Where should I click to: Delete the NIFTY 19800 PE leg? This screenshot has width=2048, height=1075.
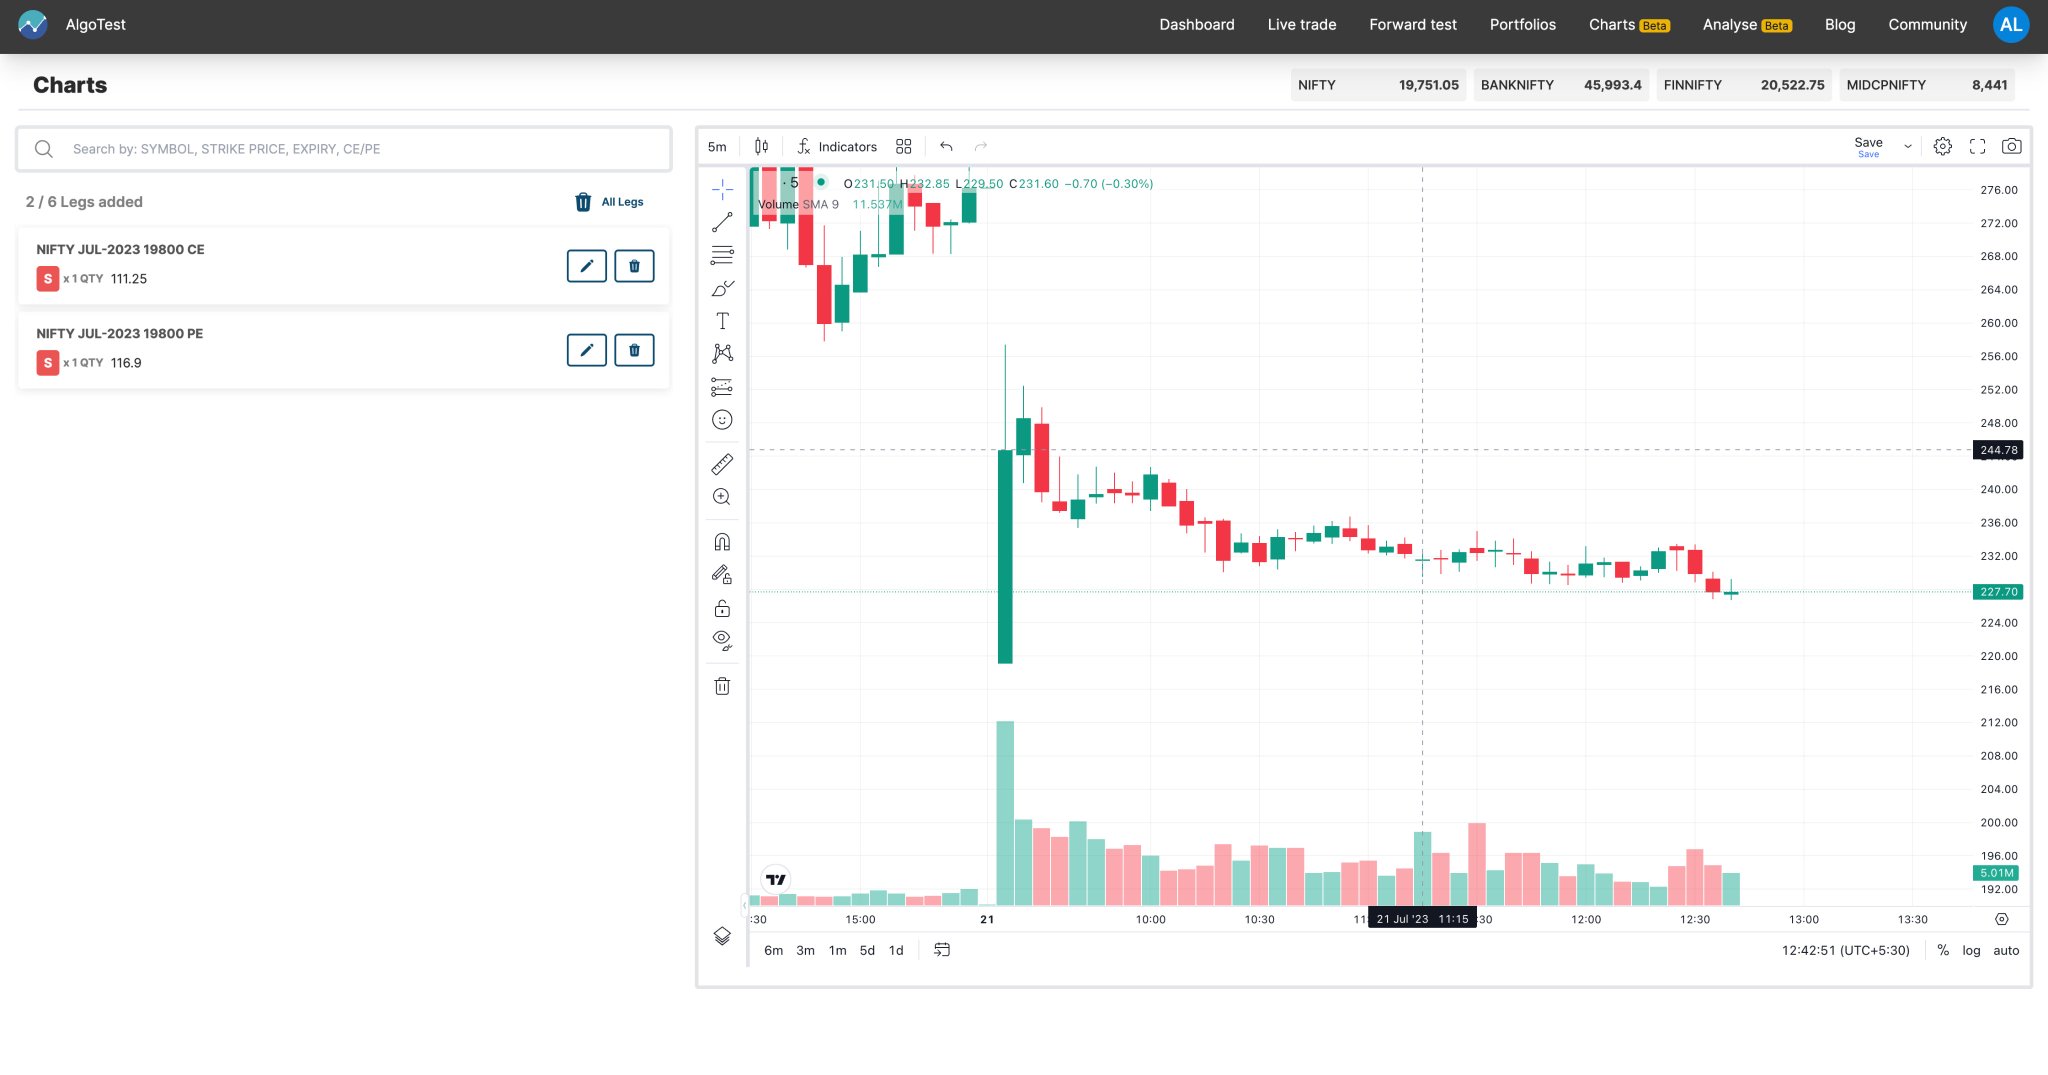[634, 350]
